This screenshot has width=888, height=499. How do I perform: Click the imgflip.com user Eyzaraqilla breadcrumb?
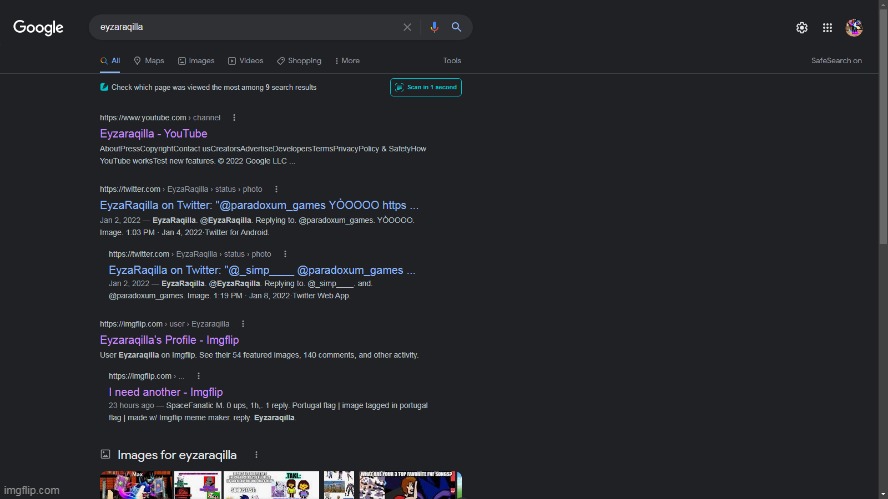(x=164, y=324)
